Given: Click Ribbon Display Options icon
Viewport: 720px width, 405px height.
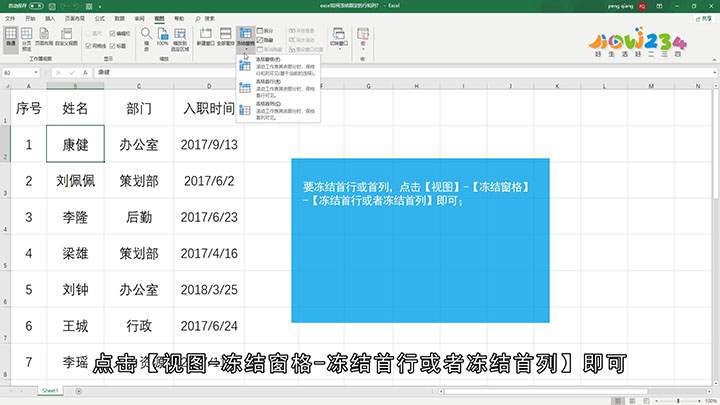Looking at the screenshot, I should click(659, 6).
